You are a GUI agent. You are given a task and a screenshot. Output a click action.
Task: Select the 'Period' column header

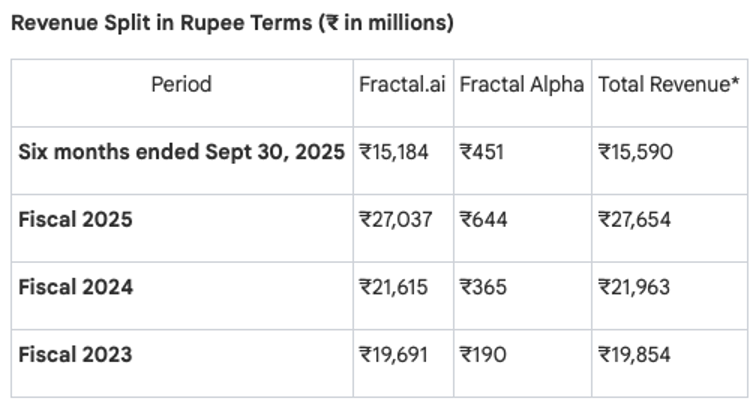coord(181,85)
